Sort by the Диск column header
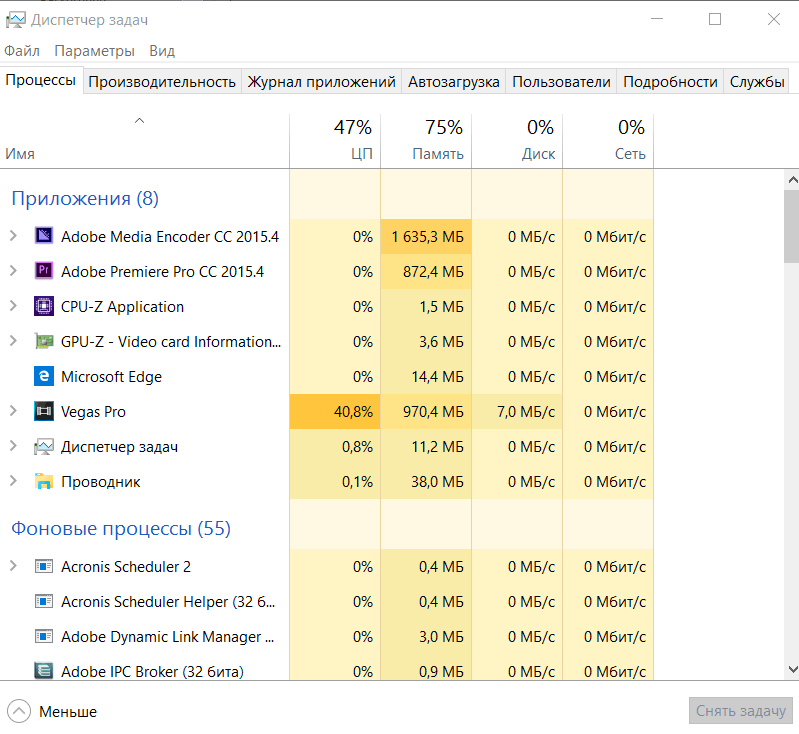Viewport: 799px width, 734px height. (517, 141)
